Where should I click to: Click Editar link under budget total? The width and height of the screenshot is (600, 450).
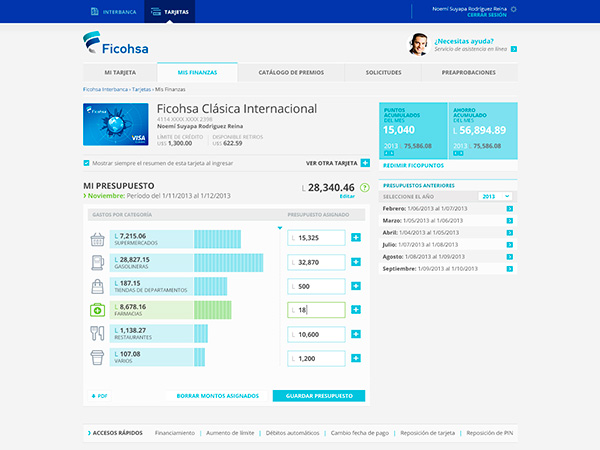pos(347,196)
